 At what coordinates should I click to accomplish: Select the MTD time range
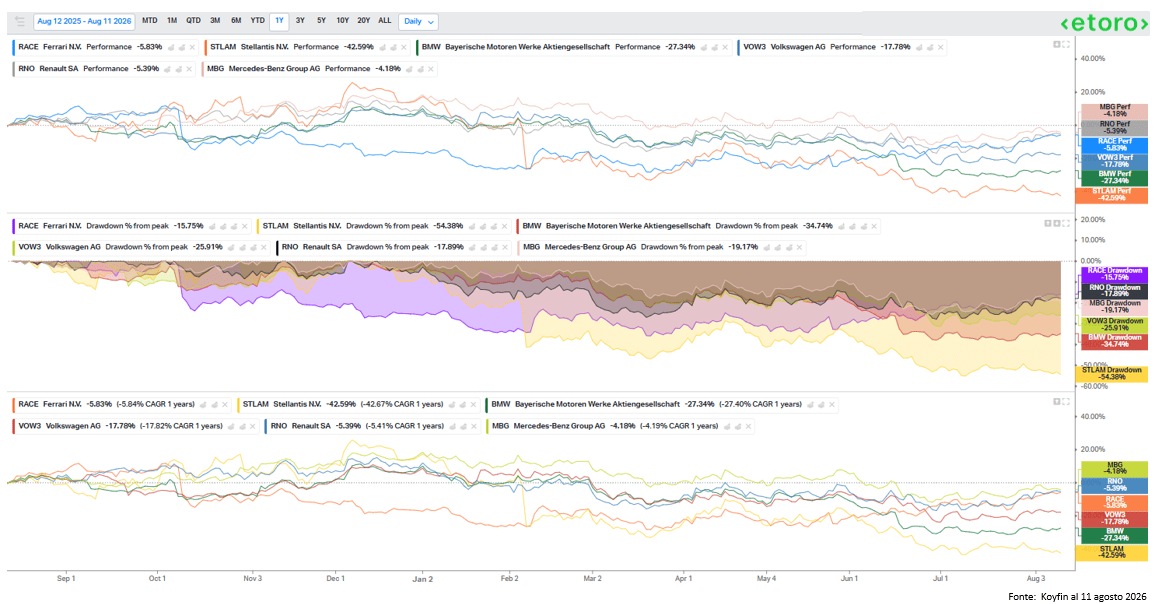149,21
